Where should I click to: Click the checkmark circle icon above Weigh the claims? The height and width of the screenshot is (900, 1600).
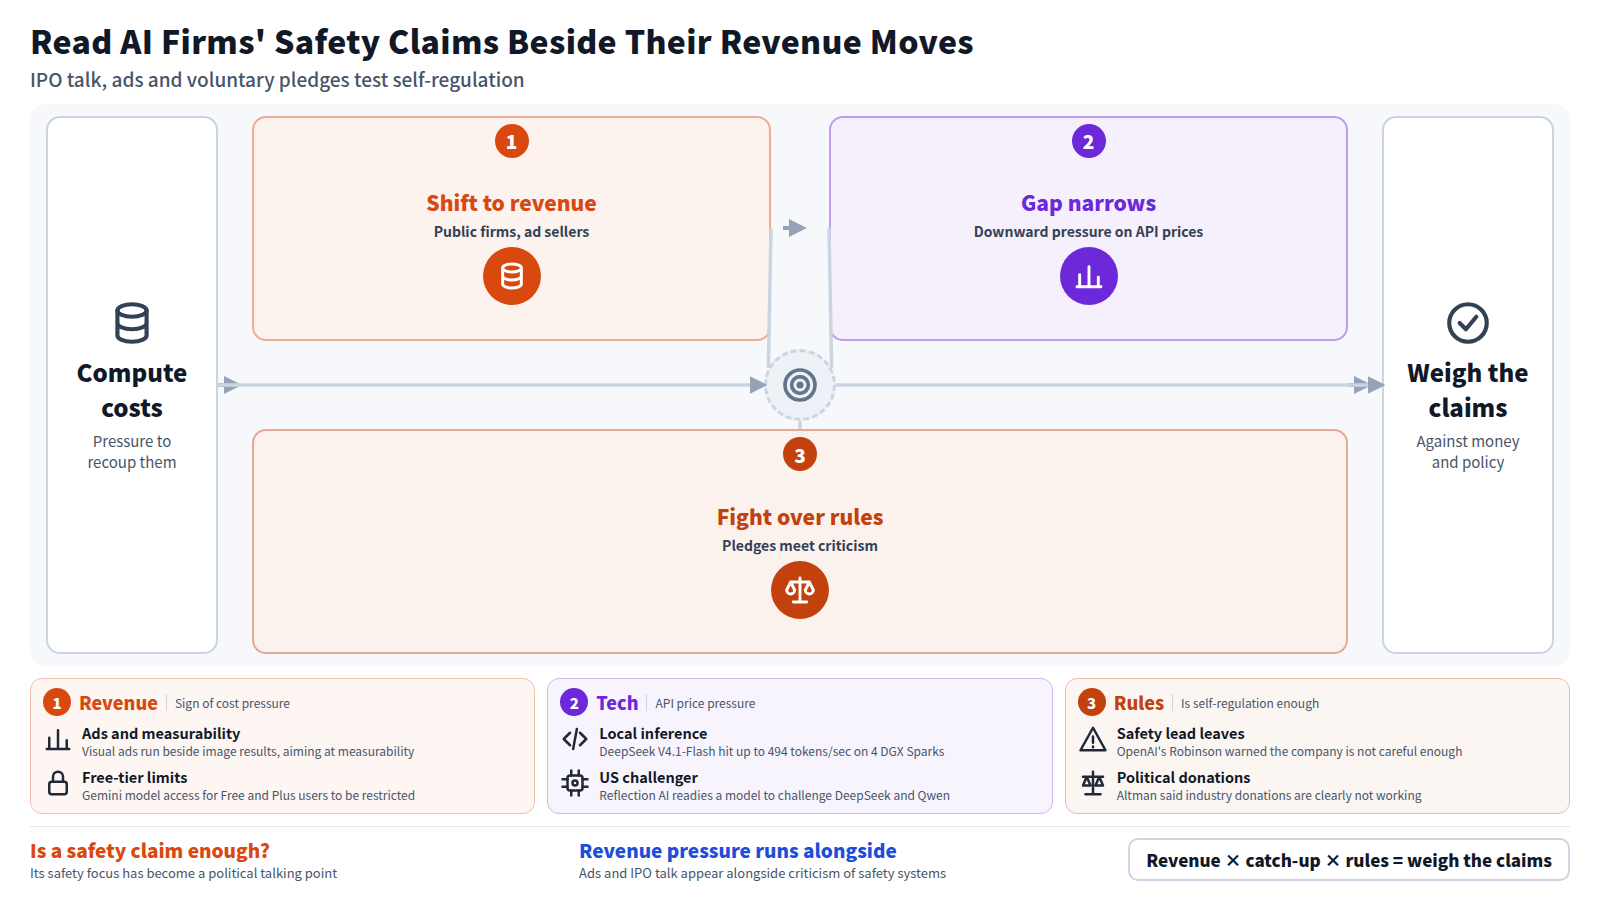pyautogui.click(x=1468, y=323)
